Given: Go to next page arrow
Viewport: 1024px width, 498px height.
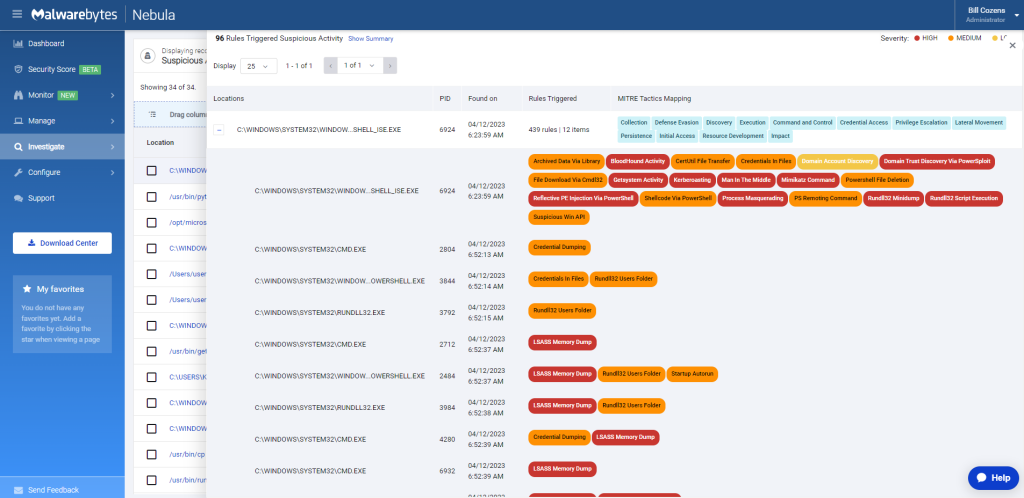Looking at the screenshot, I should pyautogui.click(x=390, y=66).
